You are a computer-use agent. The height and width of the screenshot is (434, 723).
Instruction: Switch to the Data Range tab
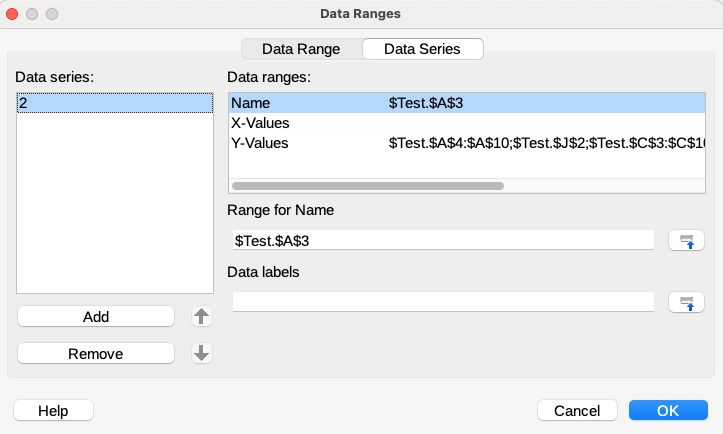[301, 48]
